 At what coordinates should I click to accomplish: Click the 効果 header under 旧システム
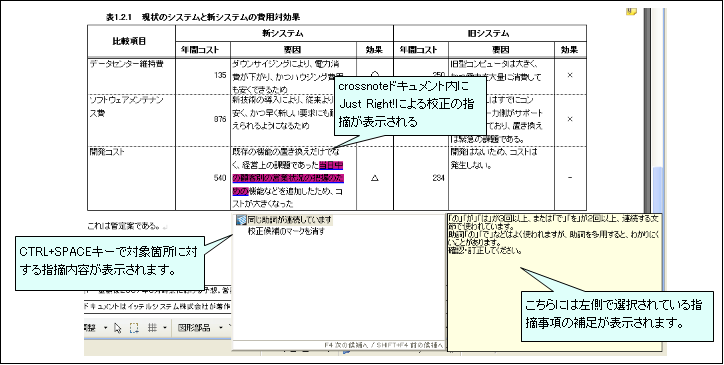[x=570, y=50]
